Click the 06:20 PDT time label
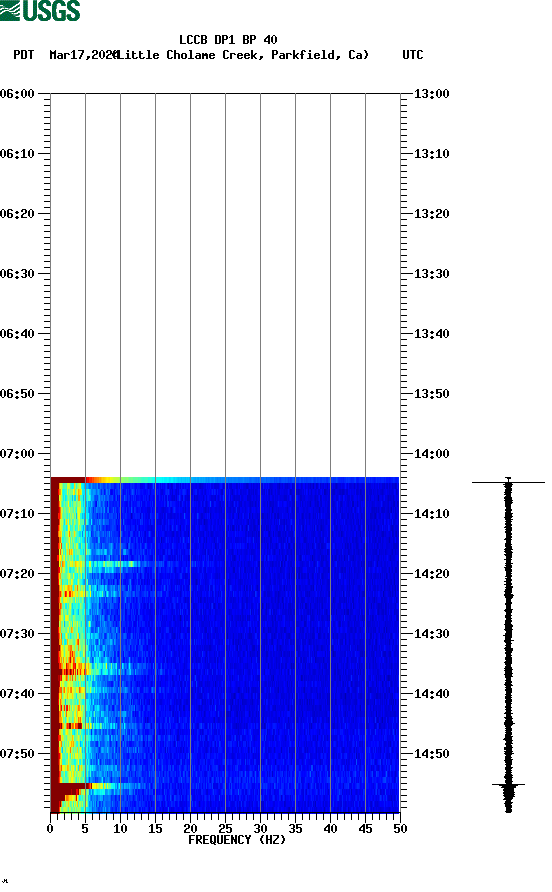 tap(18, 213)
